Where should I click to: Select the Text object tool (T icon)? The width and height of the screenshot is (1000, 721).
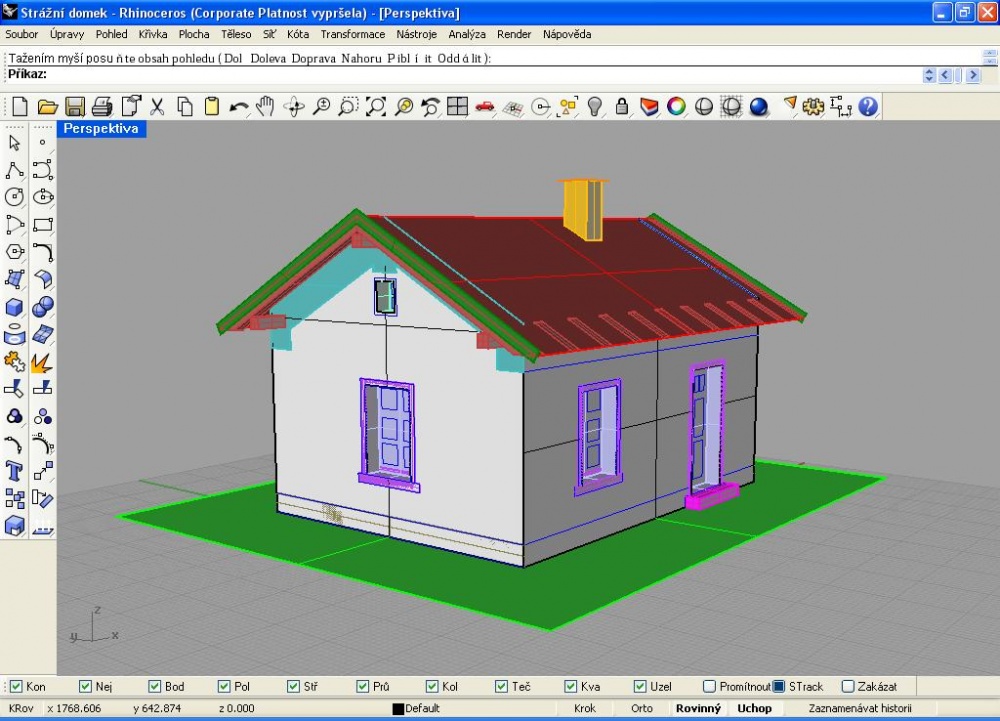[x=15, y=471]
